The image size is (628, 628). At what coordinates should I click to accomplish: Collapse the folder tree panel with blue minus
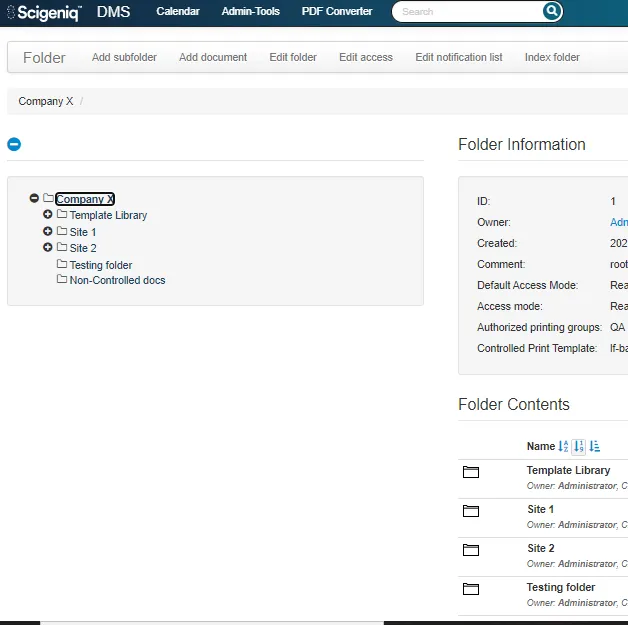tap(14, 144)
